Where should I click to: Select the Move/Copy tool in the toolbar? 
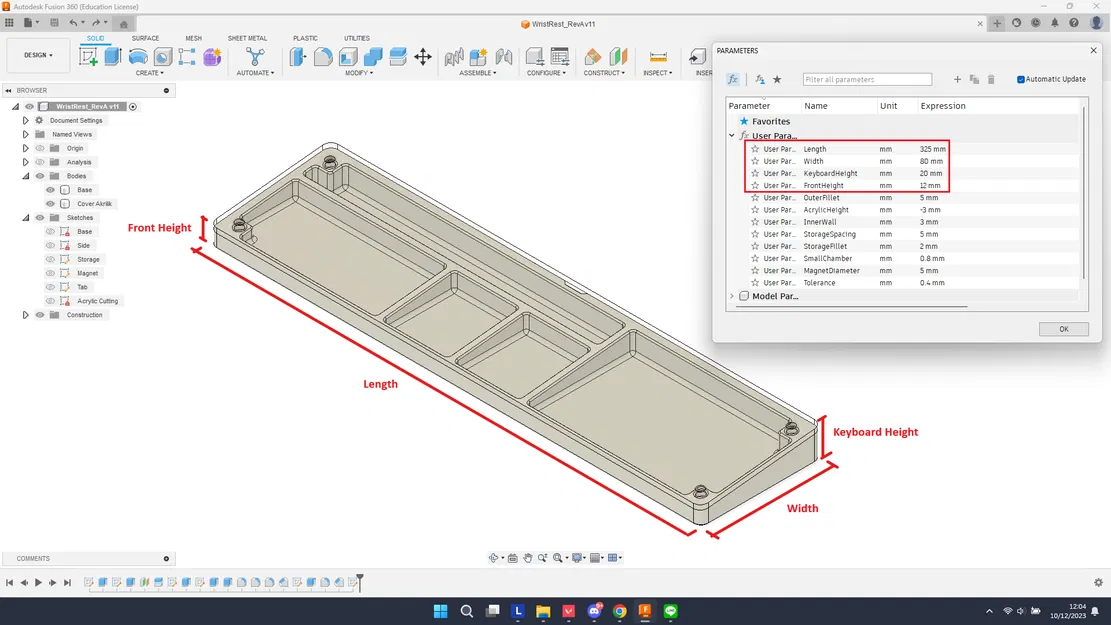click(423, 58)
